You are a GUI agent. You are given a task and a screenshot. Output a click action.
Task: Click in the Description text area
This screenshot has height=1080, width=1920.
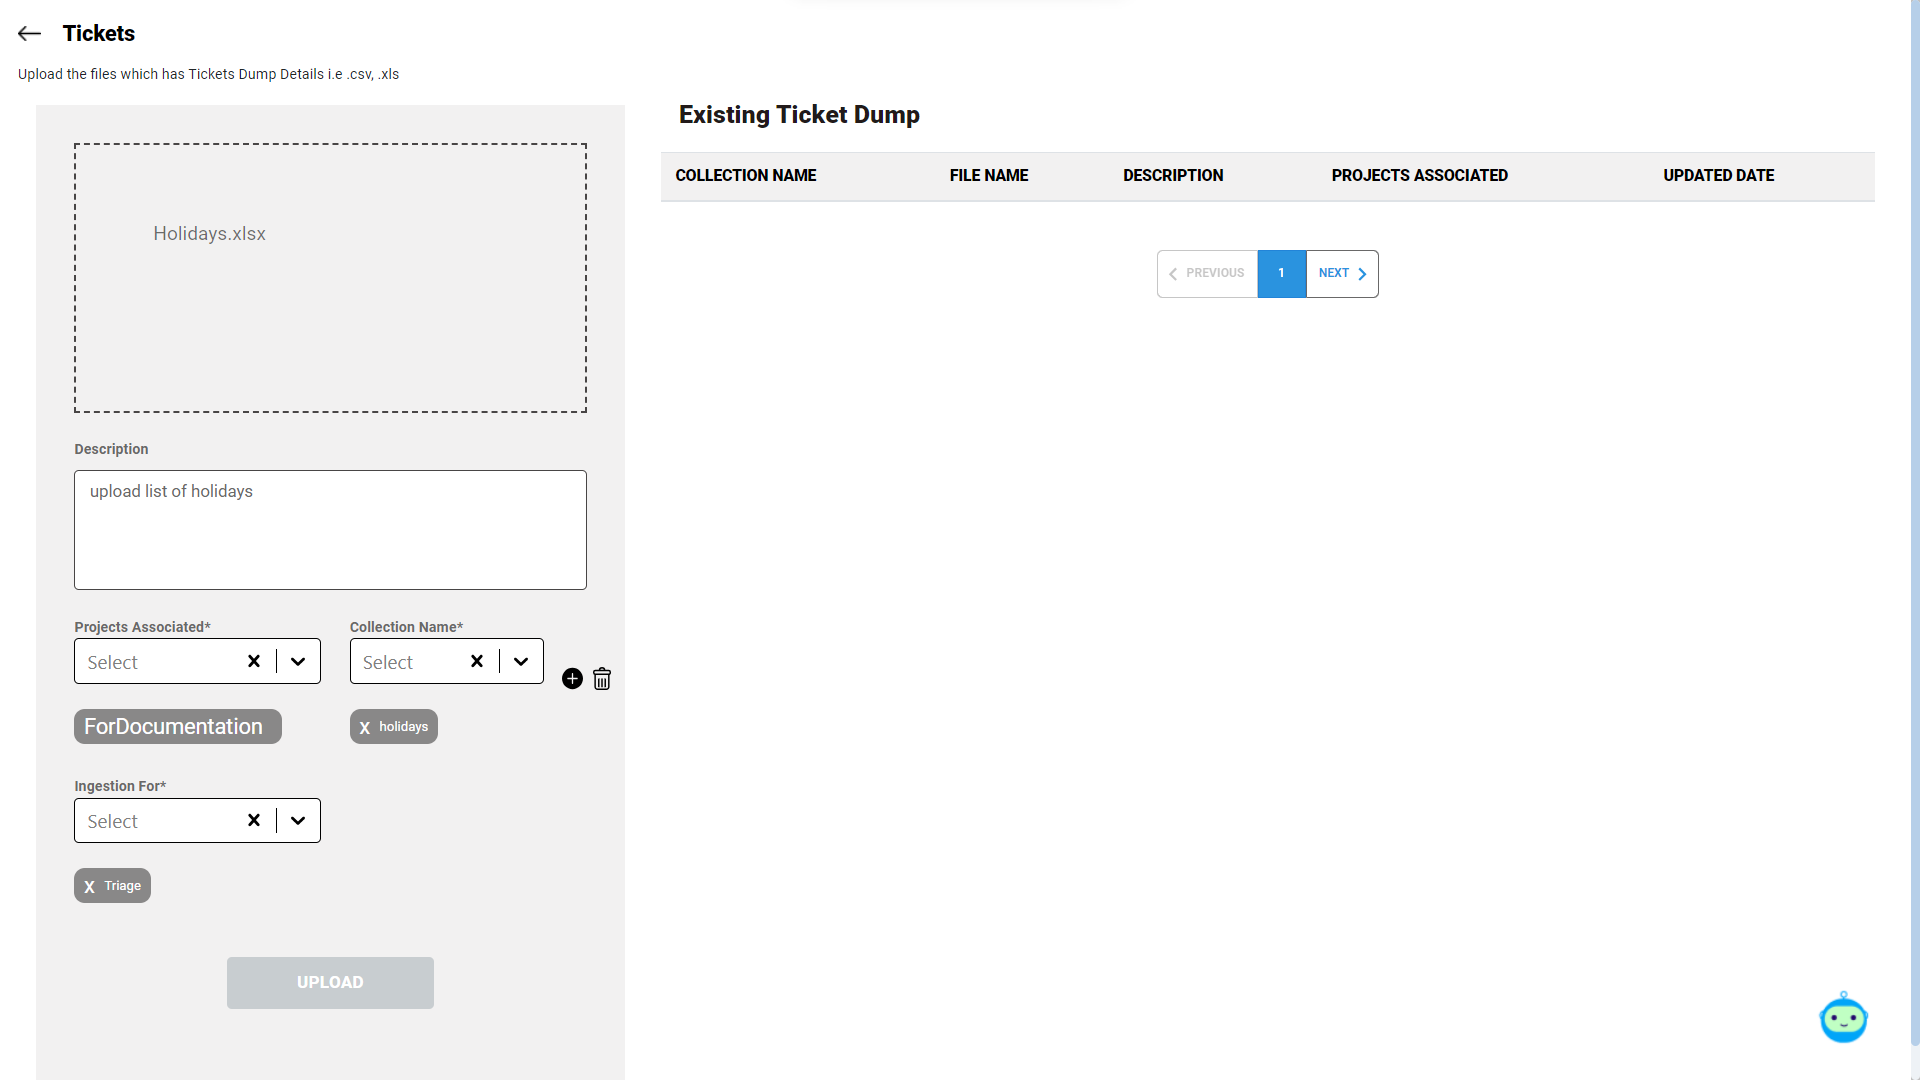click(x=330, y=530)
